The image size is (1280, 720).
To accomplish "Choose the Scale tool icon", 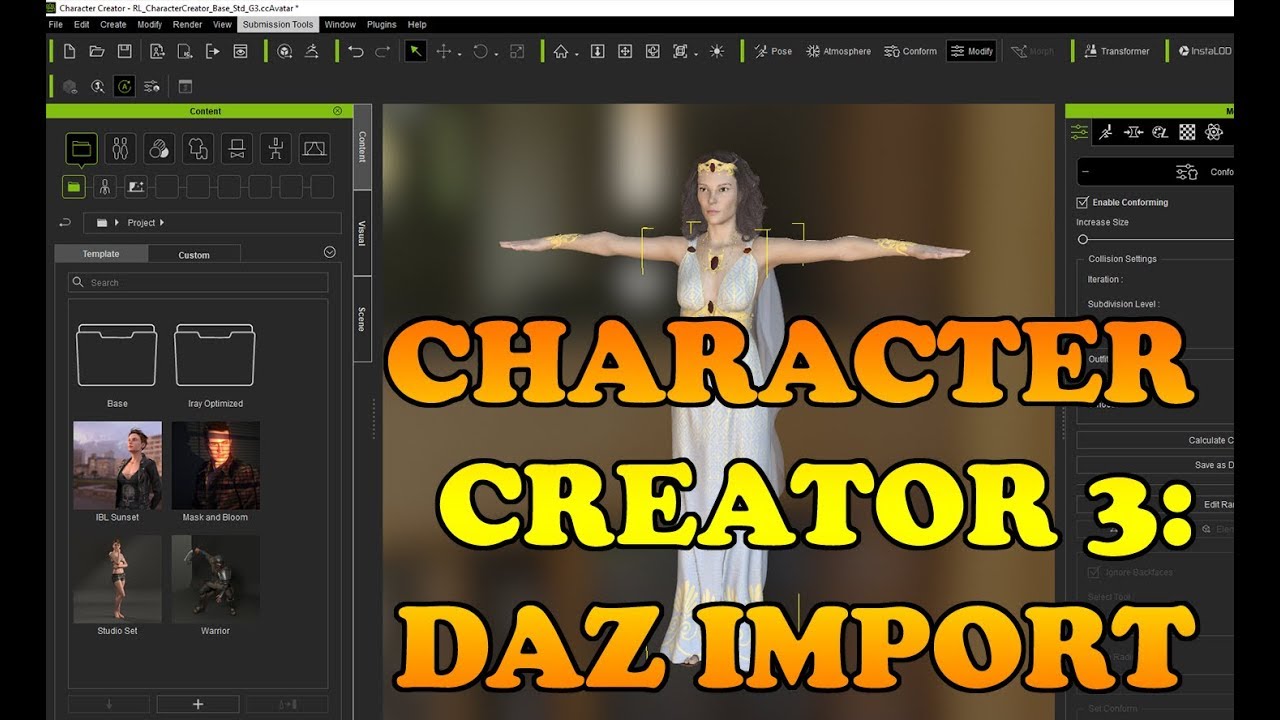I will tap(517, 51).
